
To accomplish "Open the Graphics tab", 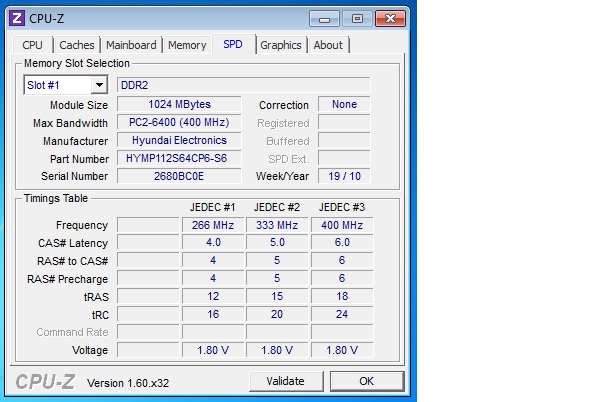I will click(x=281, y=45).
